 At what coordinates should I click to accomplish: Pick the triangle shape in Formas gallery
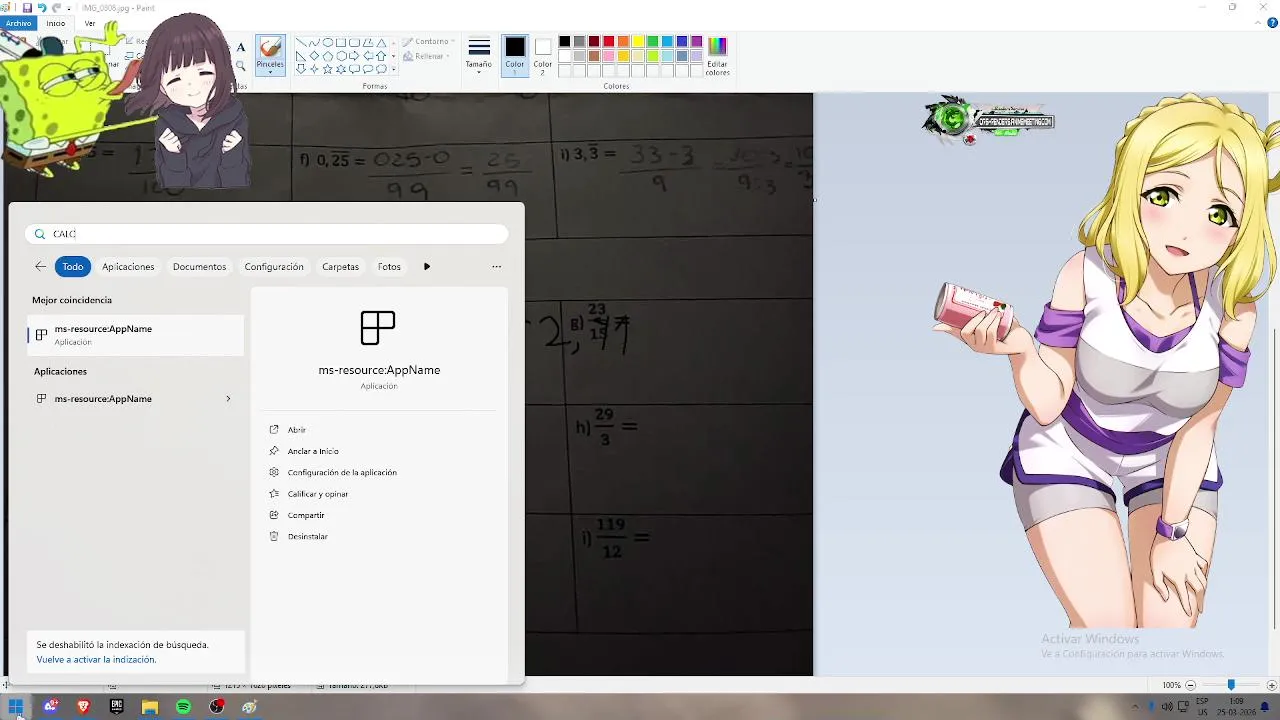[381, 43]
